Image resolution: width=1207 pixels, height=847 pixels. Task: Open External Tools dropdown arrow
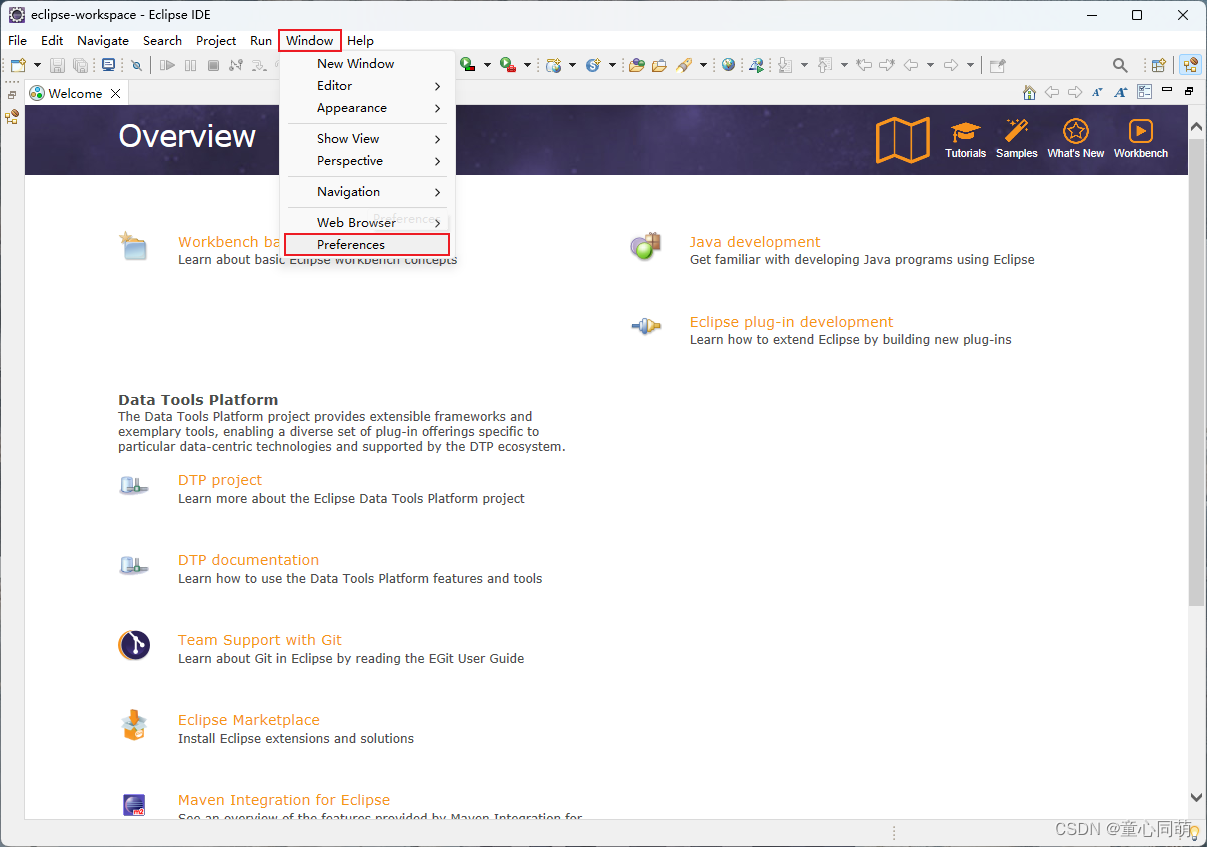(x=527, y=65)
